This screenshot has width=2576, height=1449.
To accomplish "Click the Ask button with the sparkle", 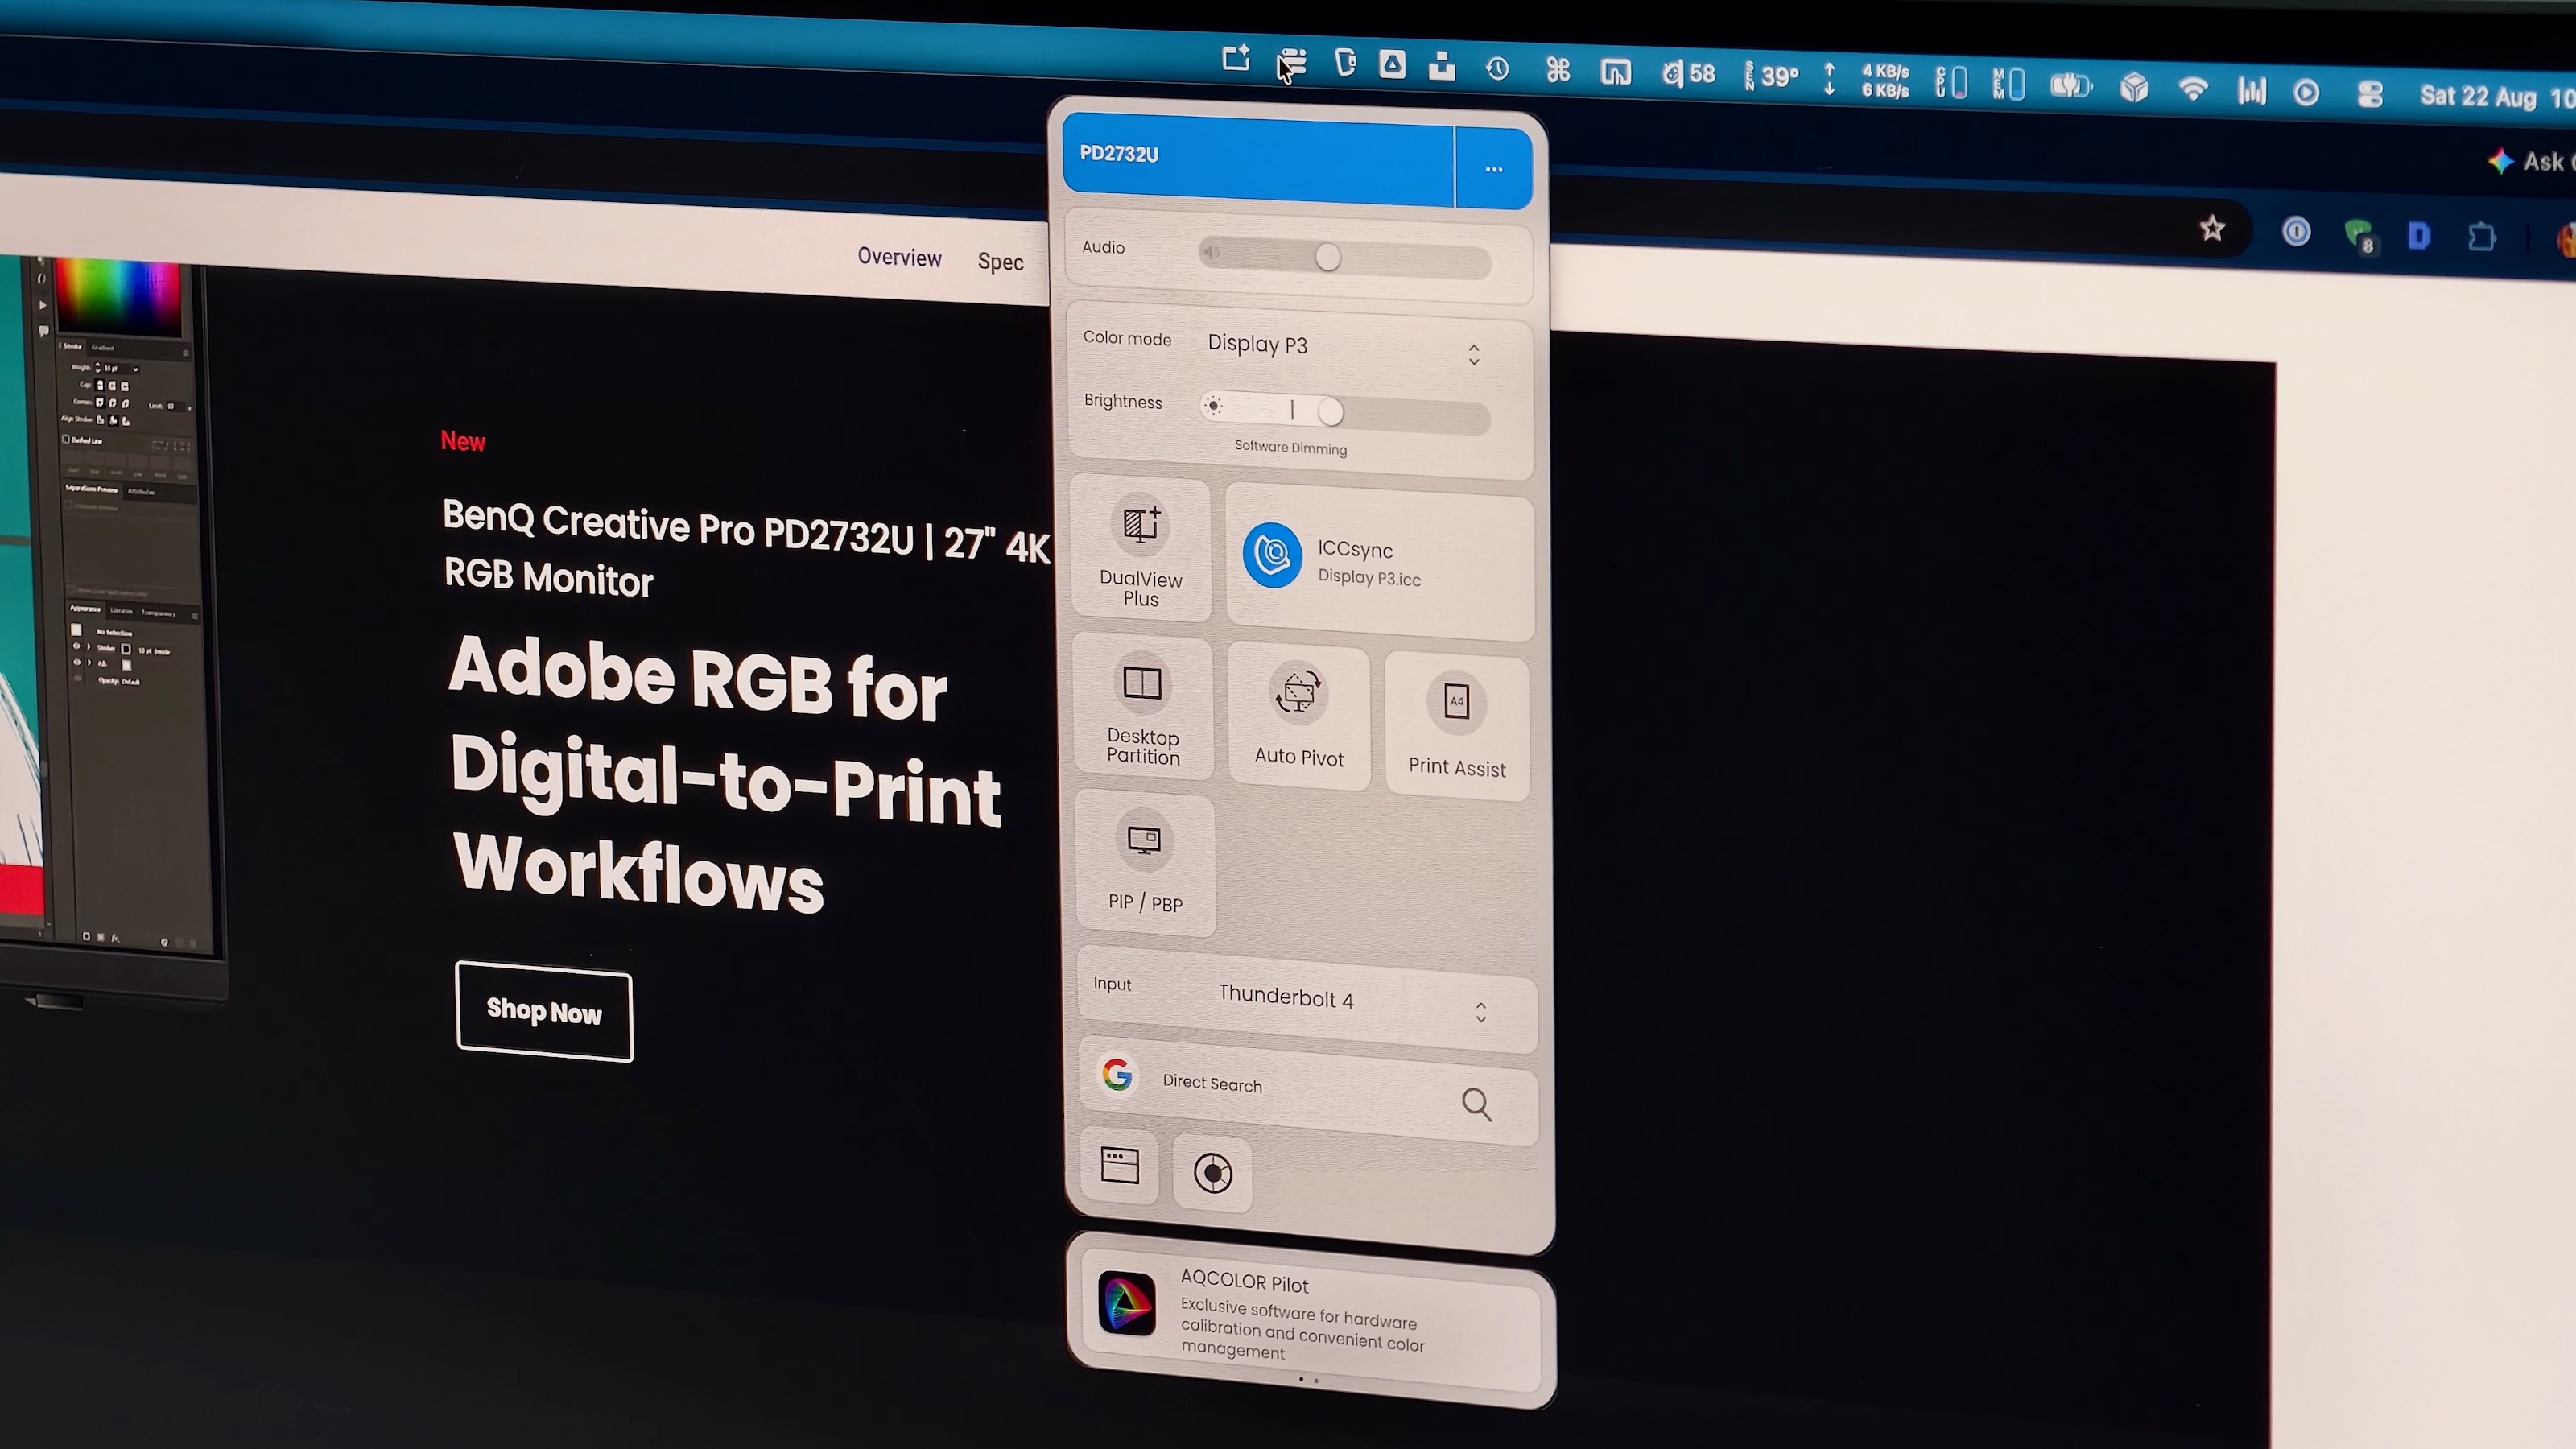I will [x=2530, y=162].
